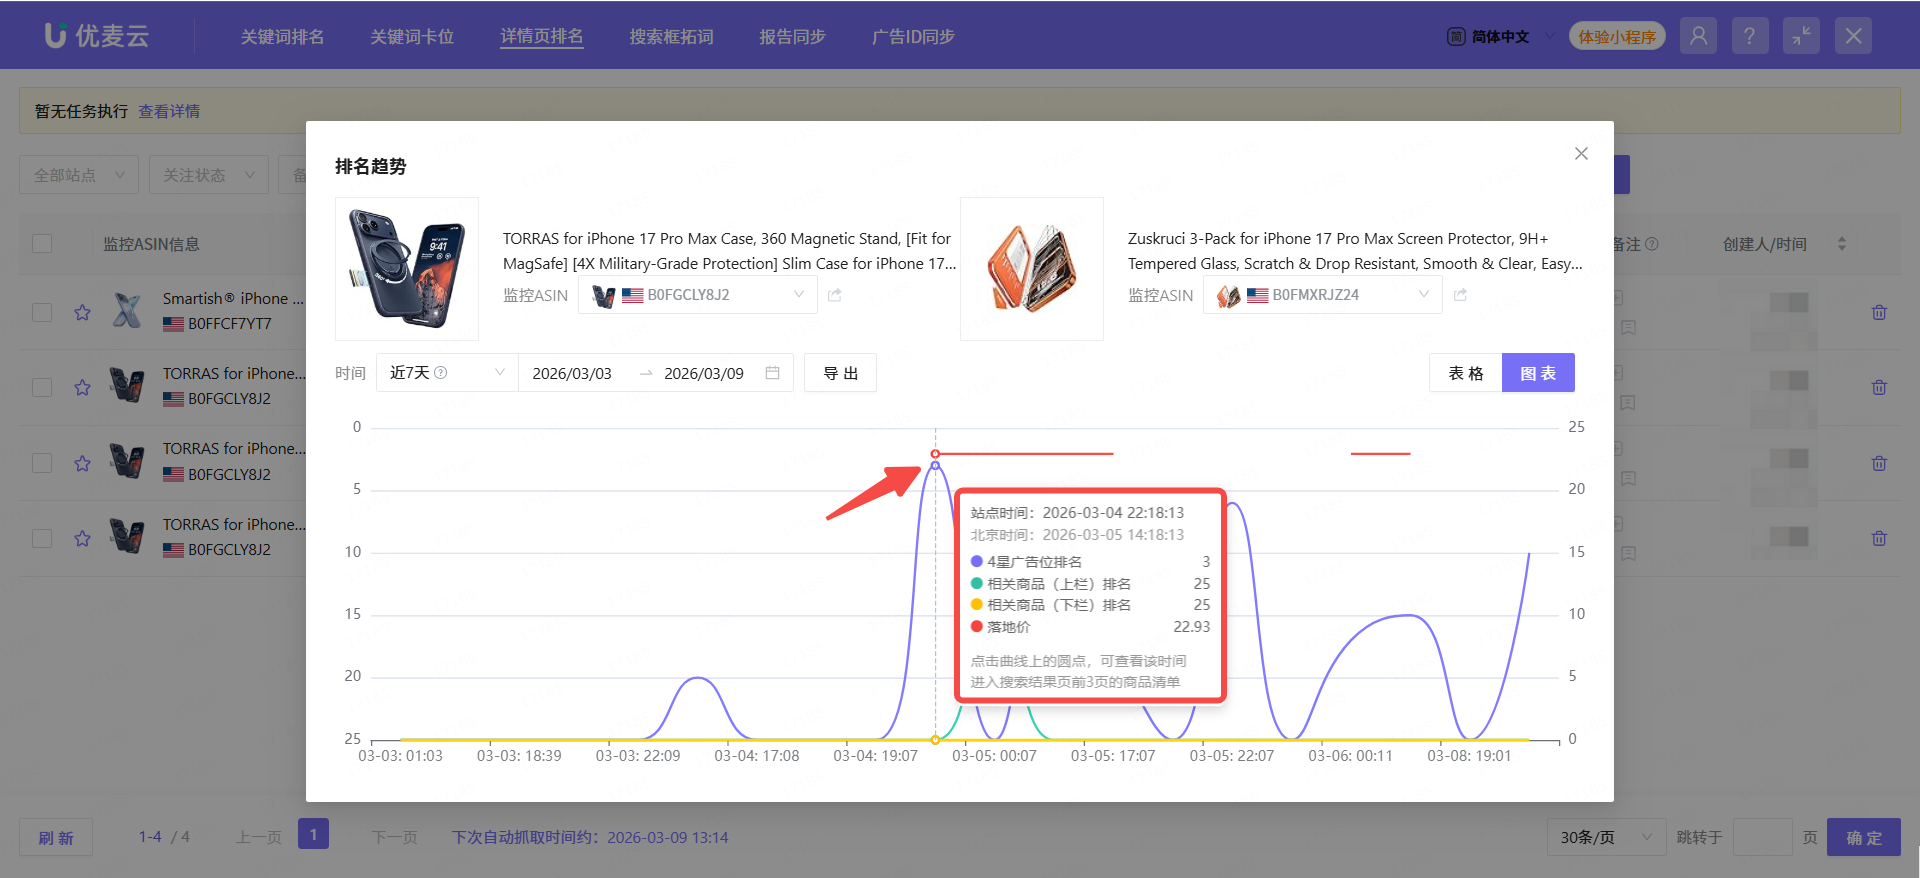Click delete trash icon for Smartish row
The width and height of the screenshot is (1920, 878).
[1879, 312]
